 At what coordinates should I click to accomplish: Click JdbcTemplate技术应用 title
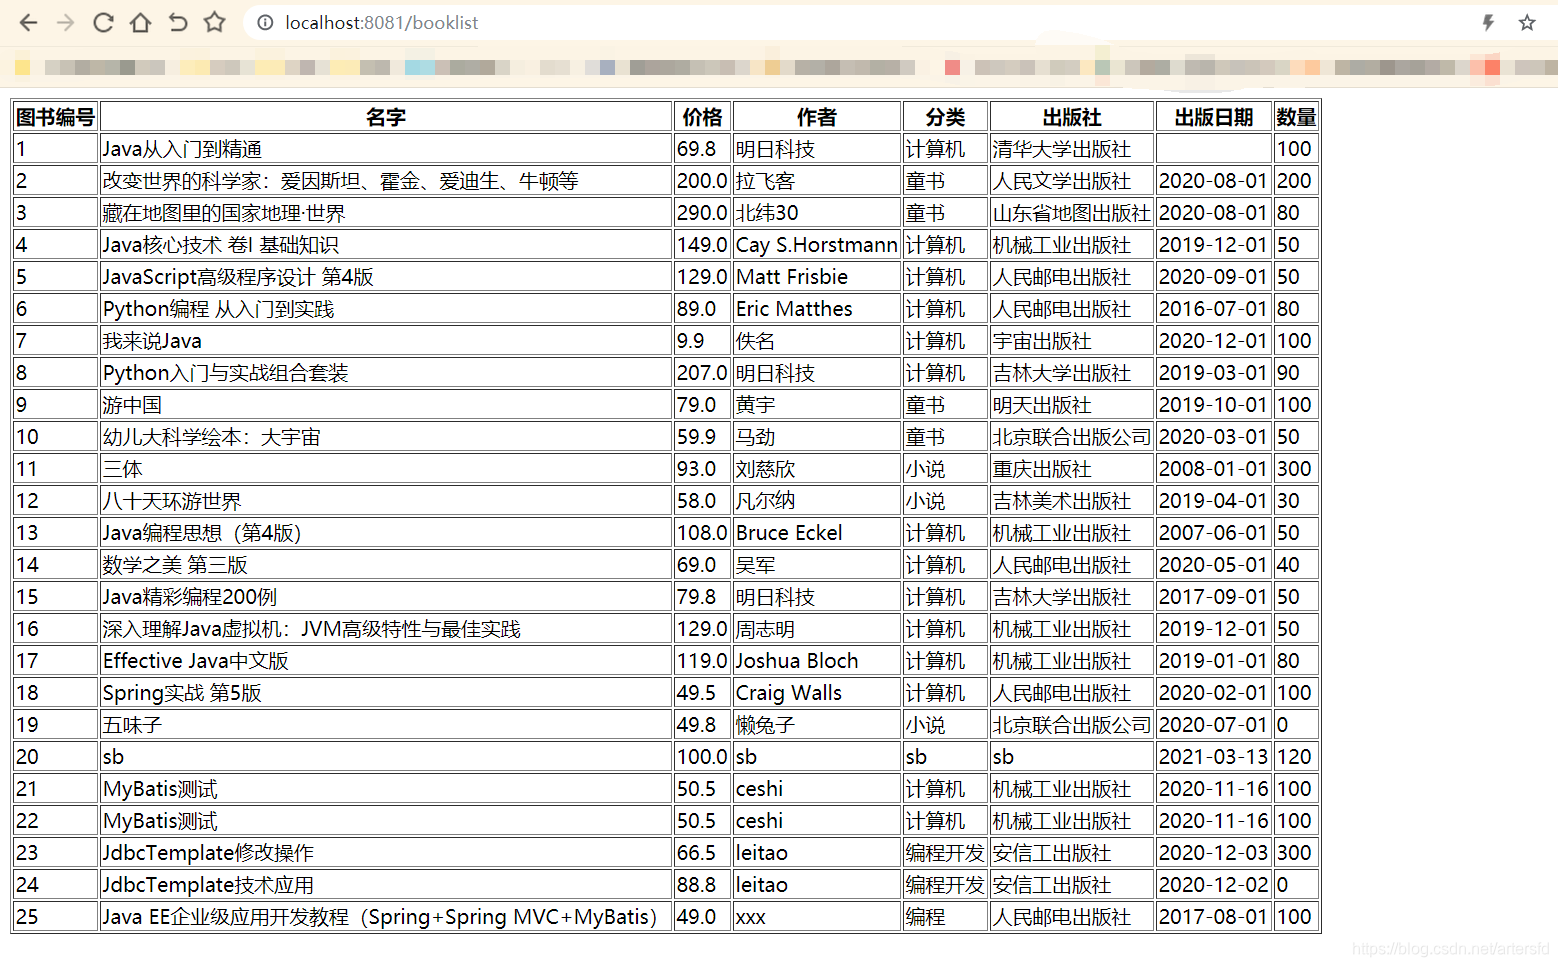(208, 885)
